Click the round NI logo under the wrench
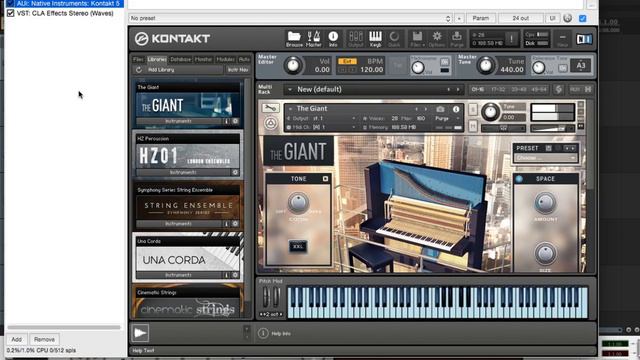Image resolution: width=640 pixels, height=360 pixels. coord(270,123)
